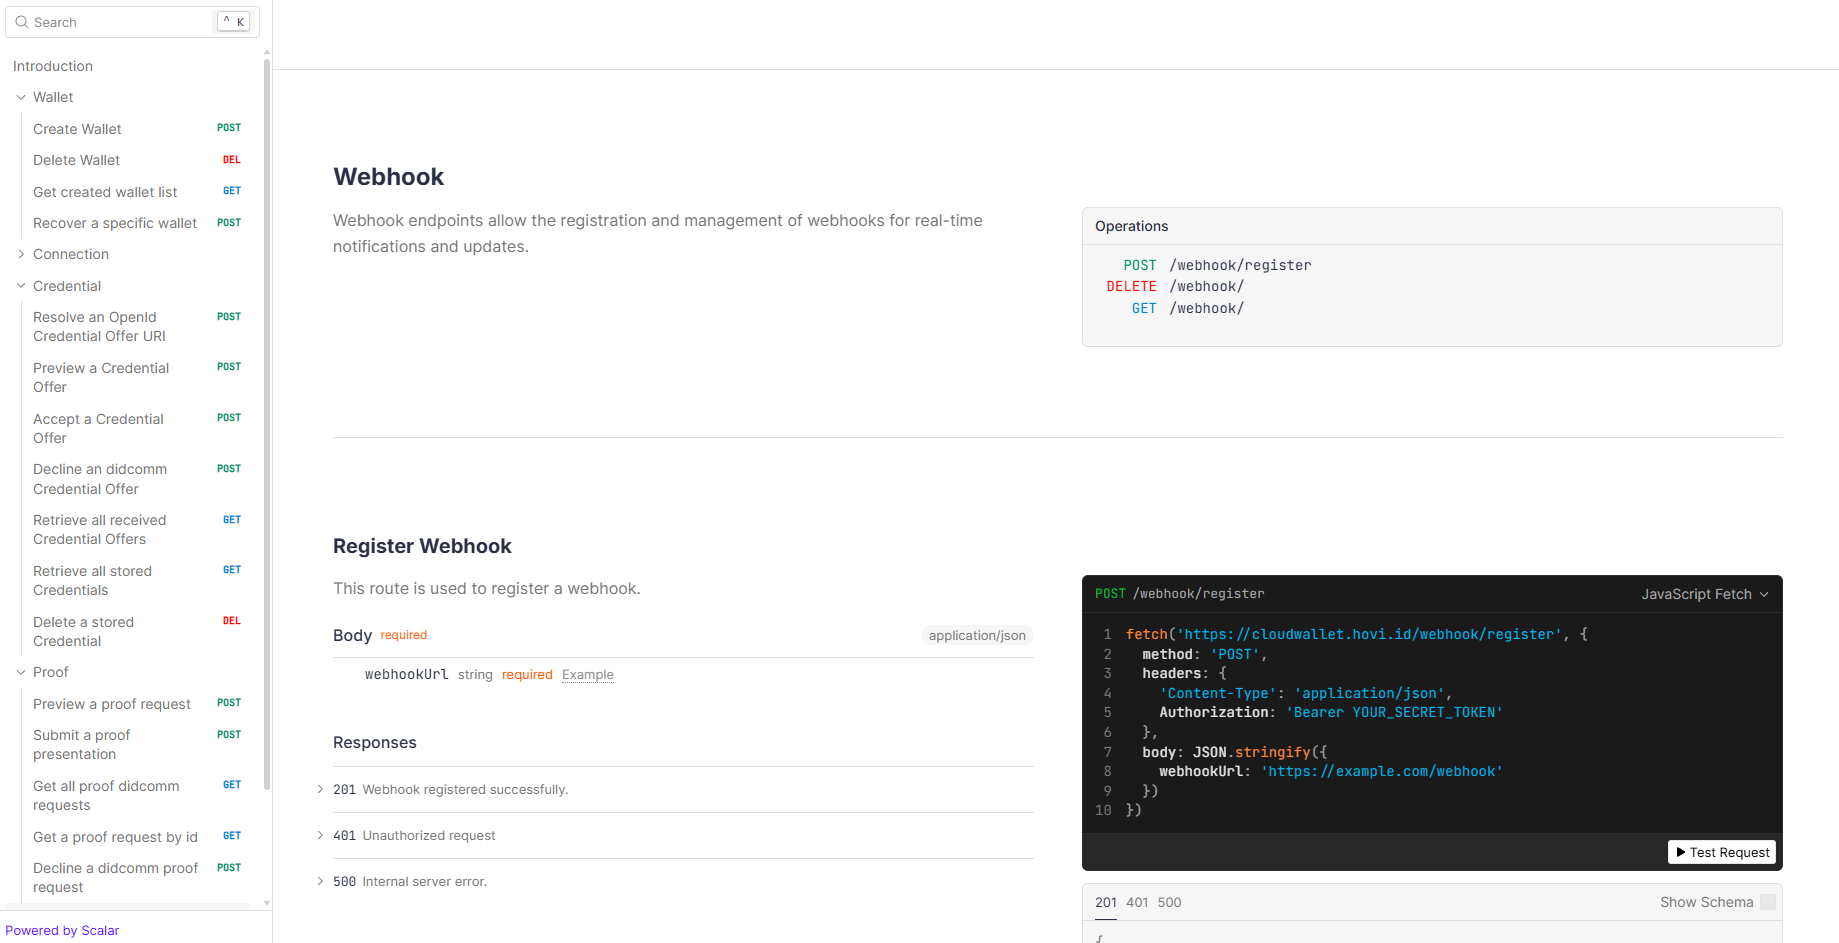Viewport: 1839px width, 943px height.
Task: Switch to the 500 response example tab
Action: pyautogui.click(x=1169, y=902)
